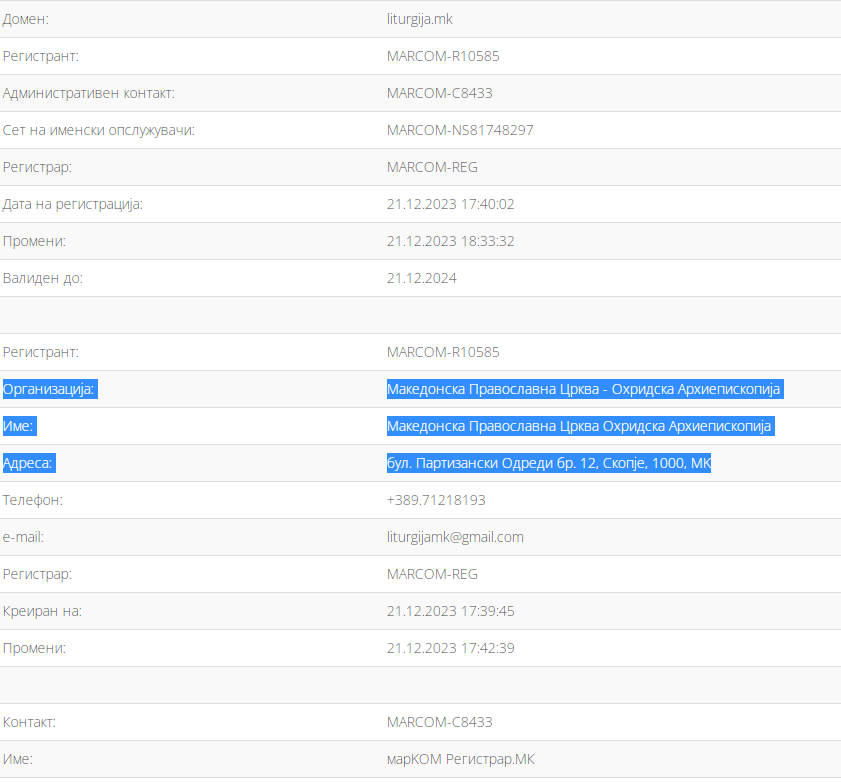Screen dimensions: 841x782
Task: Select the name server set MARCOM-NS81748297
Action: [x=460, y=130]
